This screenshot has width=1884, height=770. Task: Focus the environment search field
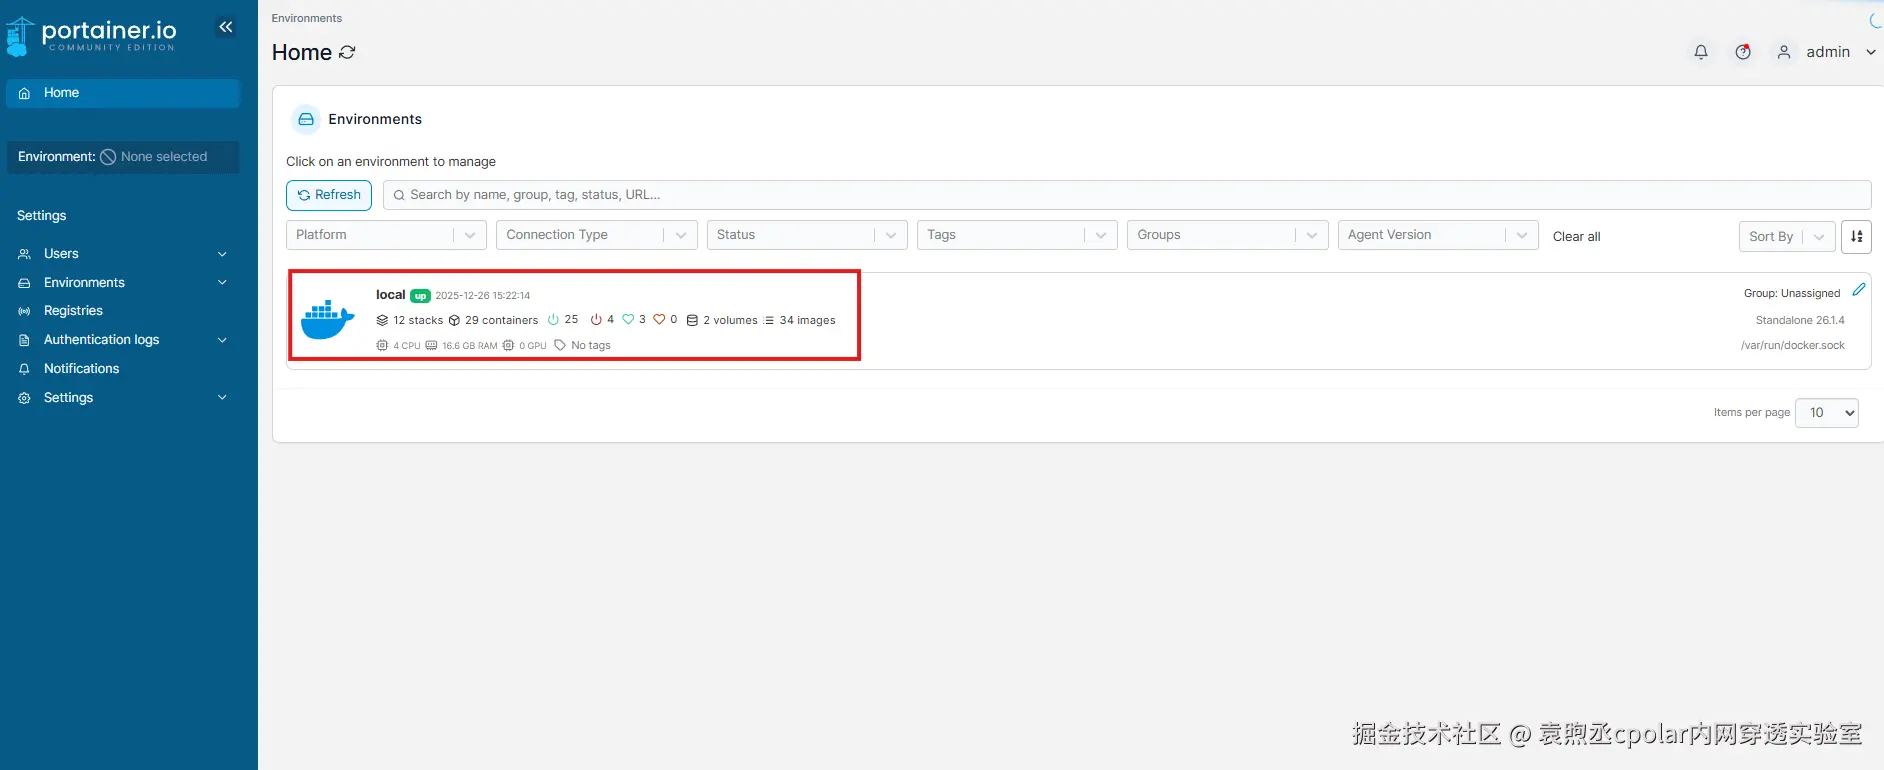pyautogui.click(x=1127, y=195)
